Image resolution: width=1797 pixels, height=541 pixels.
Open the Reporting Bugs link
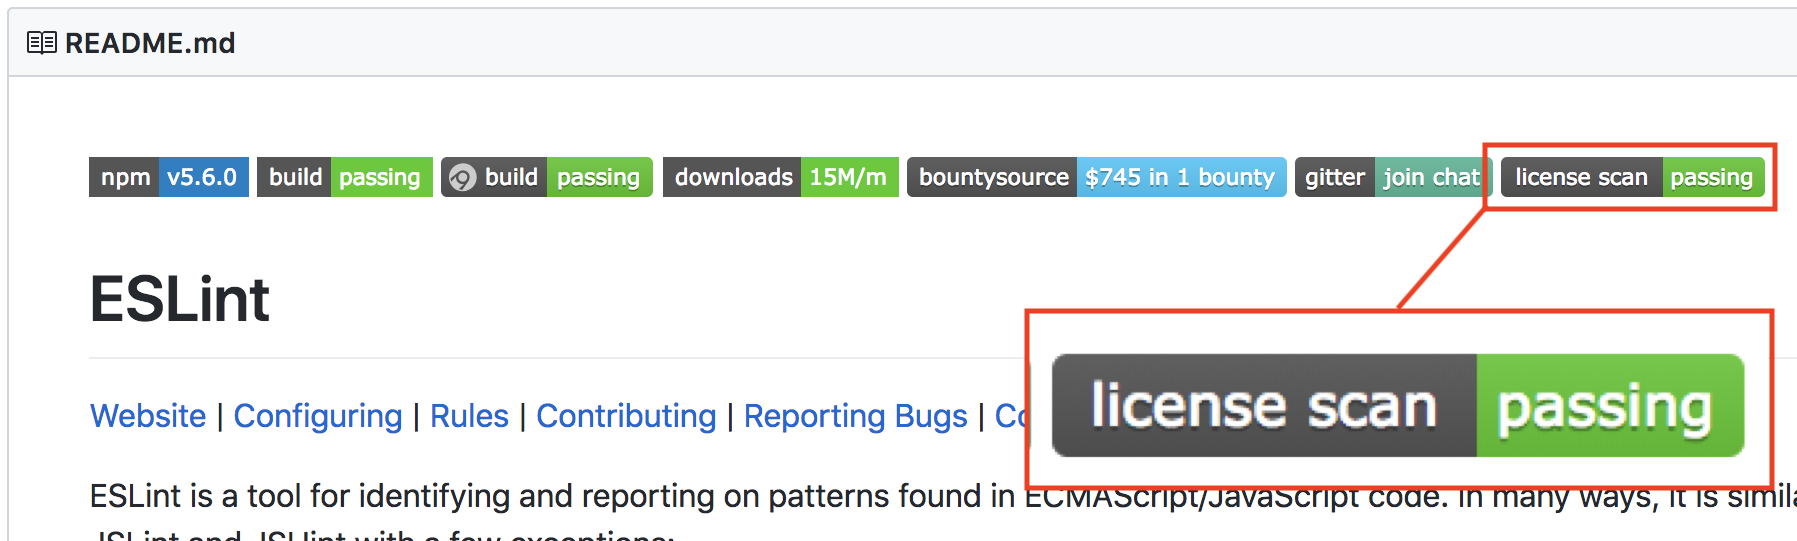point(856,416)
